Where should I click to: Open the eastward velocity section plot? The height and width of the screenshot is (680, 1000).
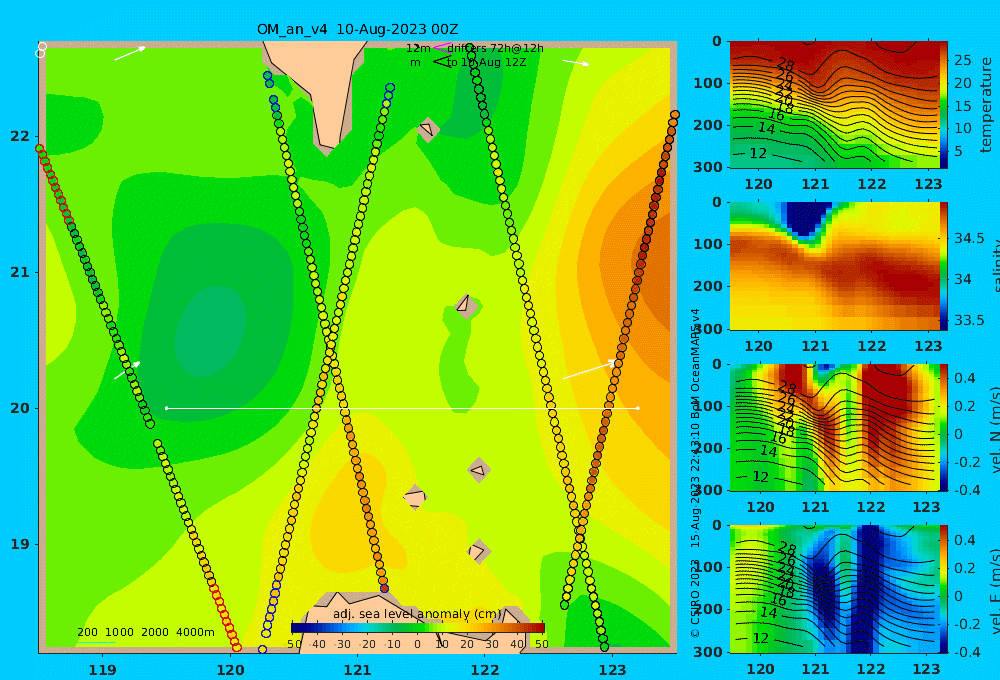[834, 589]
